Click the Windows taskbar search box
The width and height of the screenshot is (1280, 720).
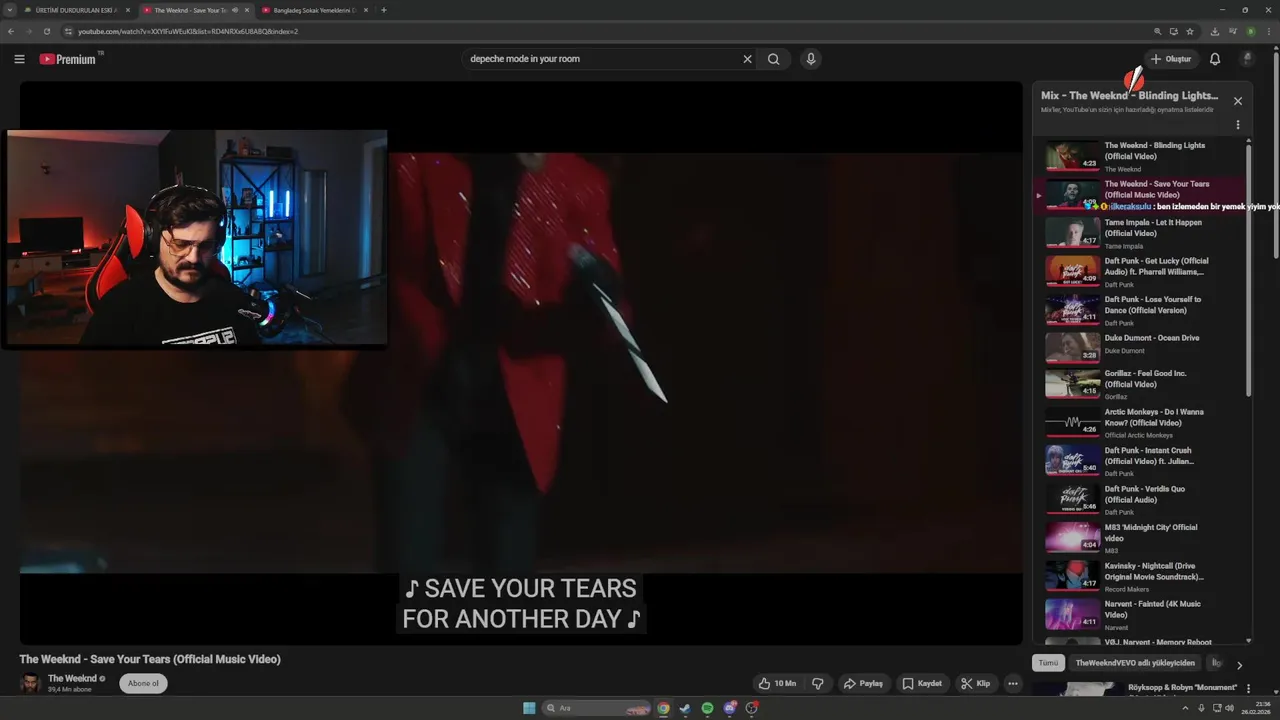597,708
